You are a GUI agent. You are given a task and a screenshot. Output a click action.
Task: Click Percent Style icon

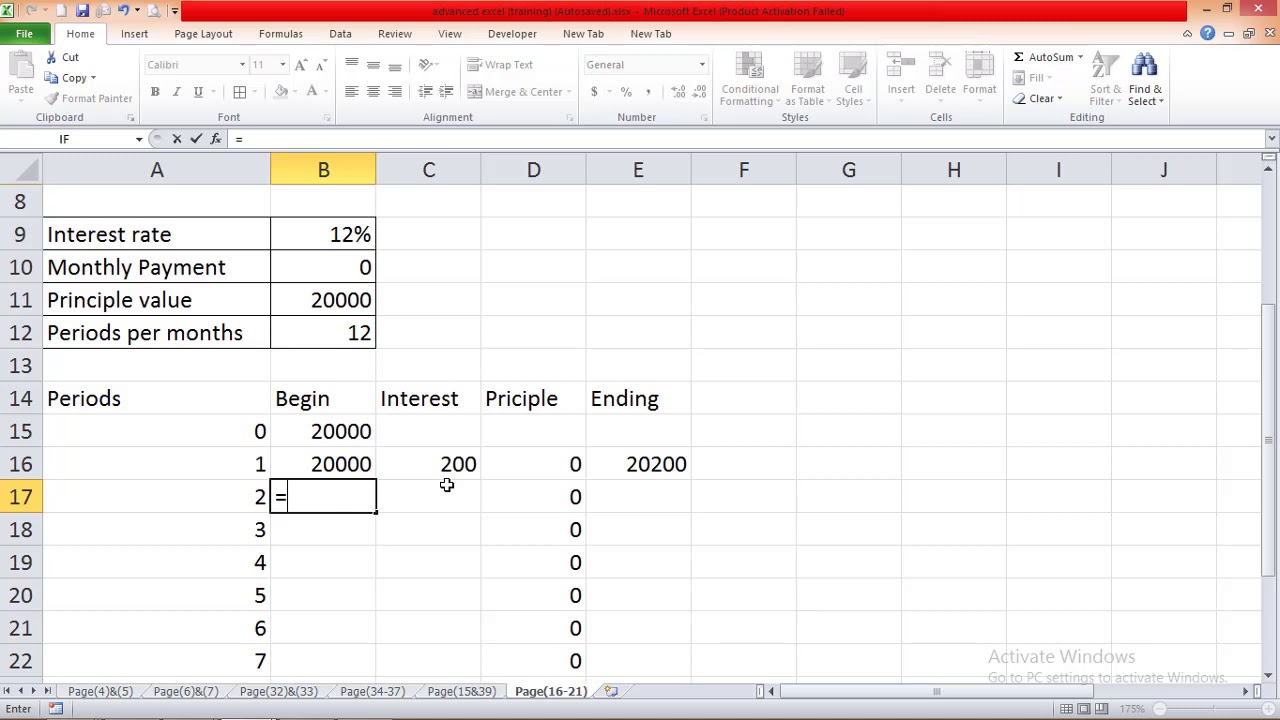[626, 92]
